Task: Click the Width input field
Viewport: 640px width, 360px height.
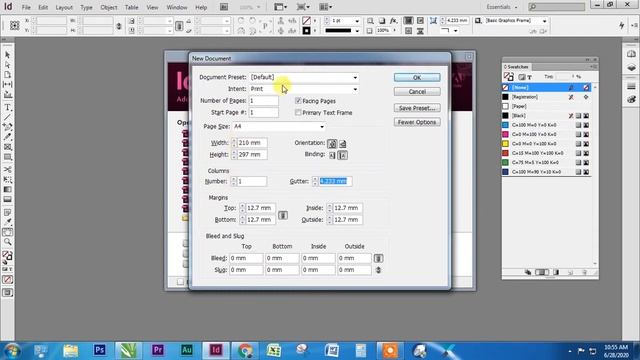Action: tap(252, 143)
